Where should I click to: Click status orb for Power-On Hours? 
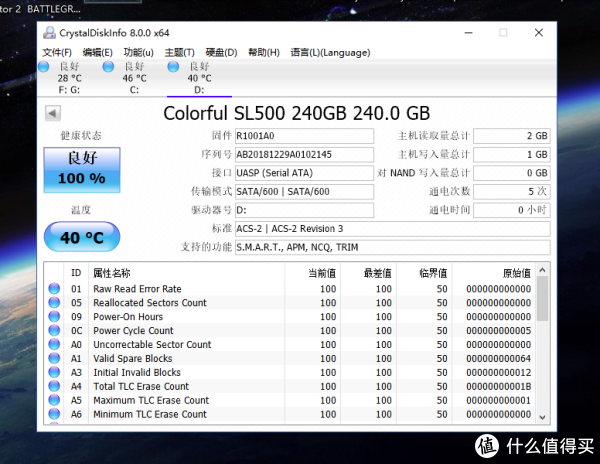(54, 317)
